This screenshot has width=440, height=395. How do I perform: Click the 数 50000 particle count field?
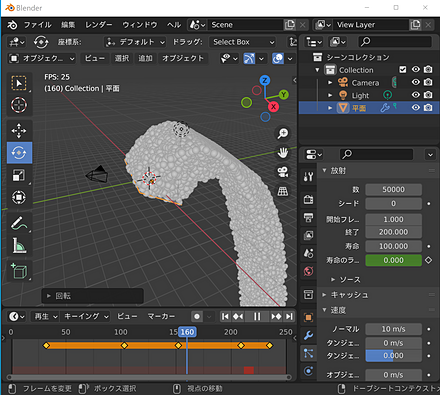[393, 189]
